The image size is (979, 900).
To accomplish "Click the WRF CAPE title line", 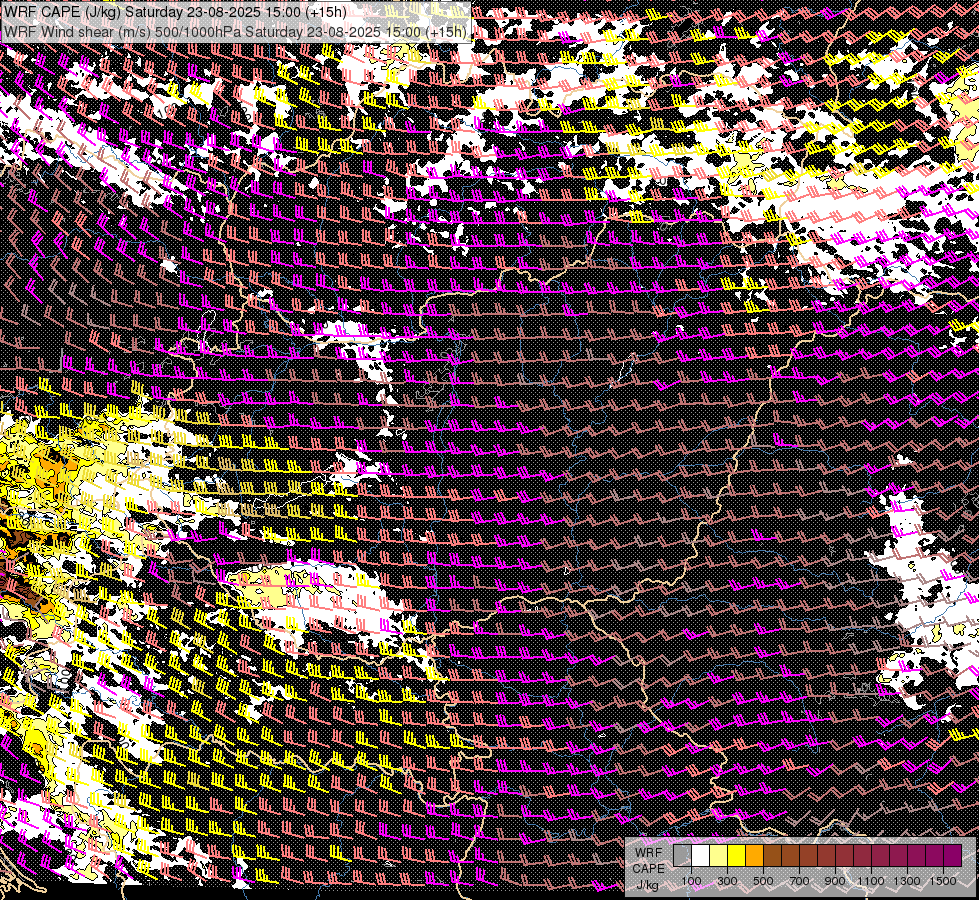I will click(x=175, y=12).
